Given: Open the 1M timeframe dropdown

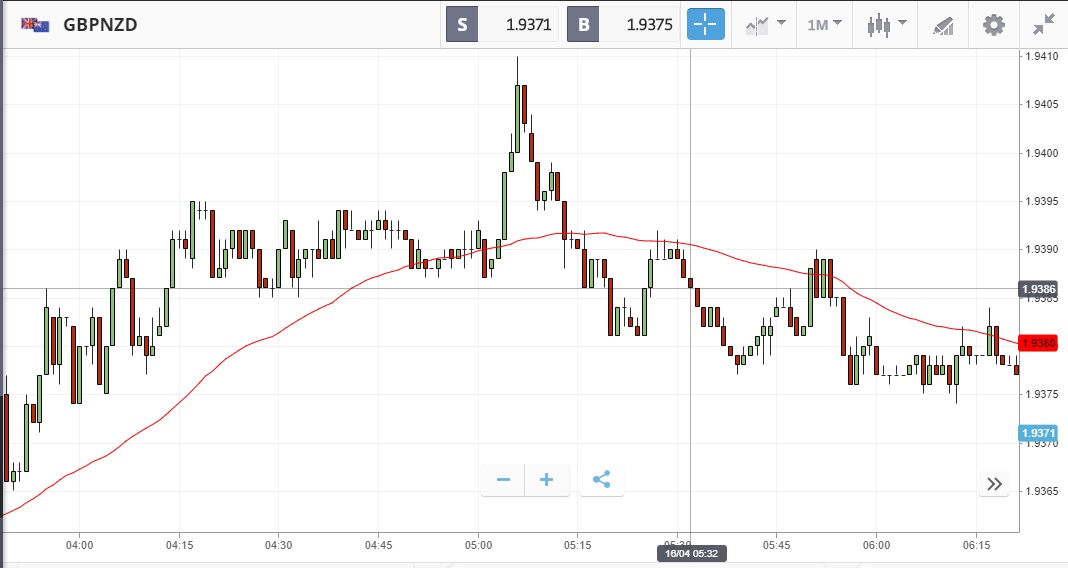Looking at the screenshot, I should (825, 25).
